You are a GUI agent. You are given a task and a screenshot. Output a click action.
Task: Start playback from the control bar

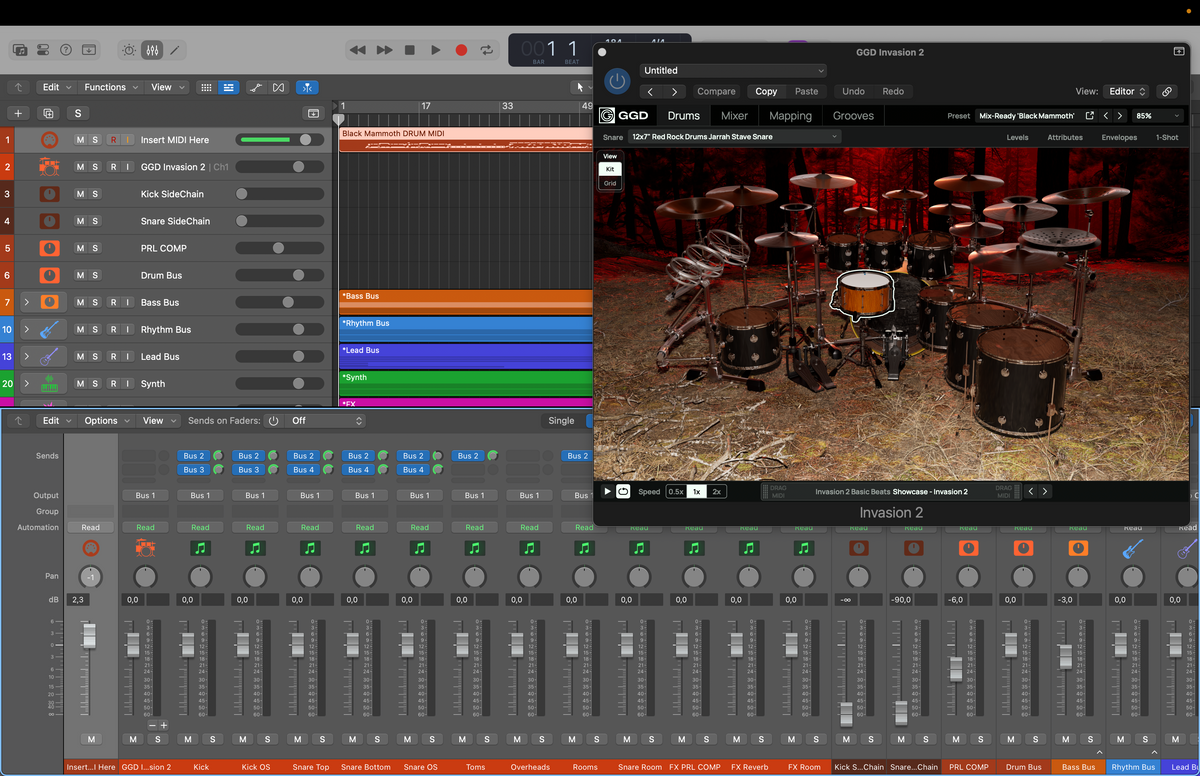435,50
